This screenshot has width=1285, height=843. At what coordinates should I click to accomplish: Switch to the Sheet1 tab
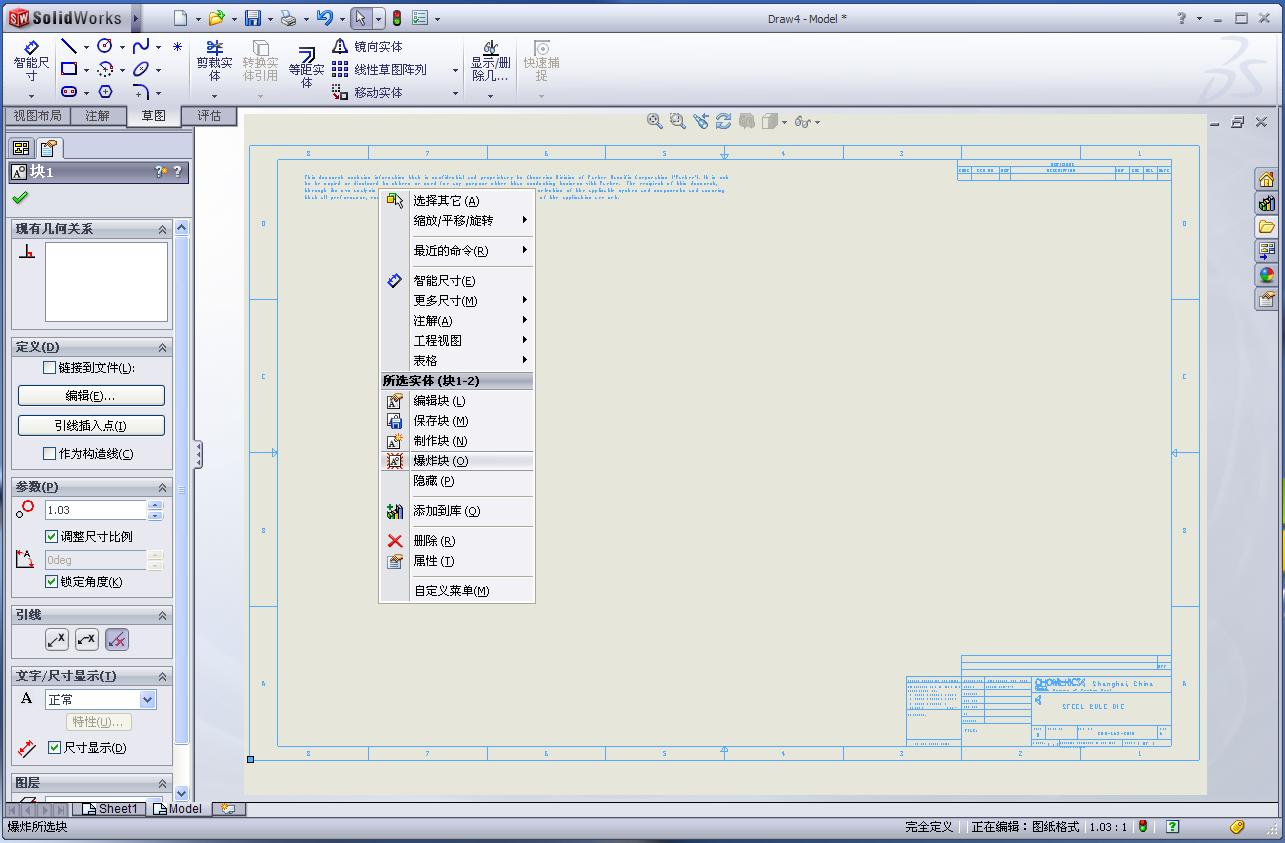[110, 809]
